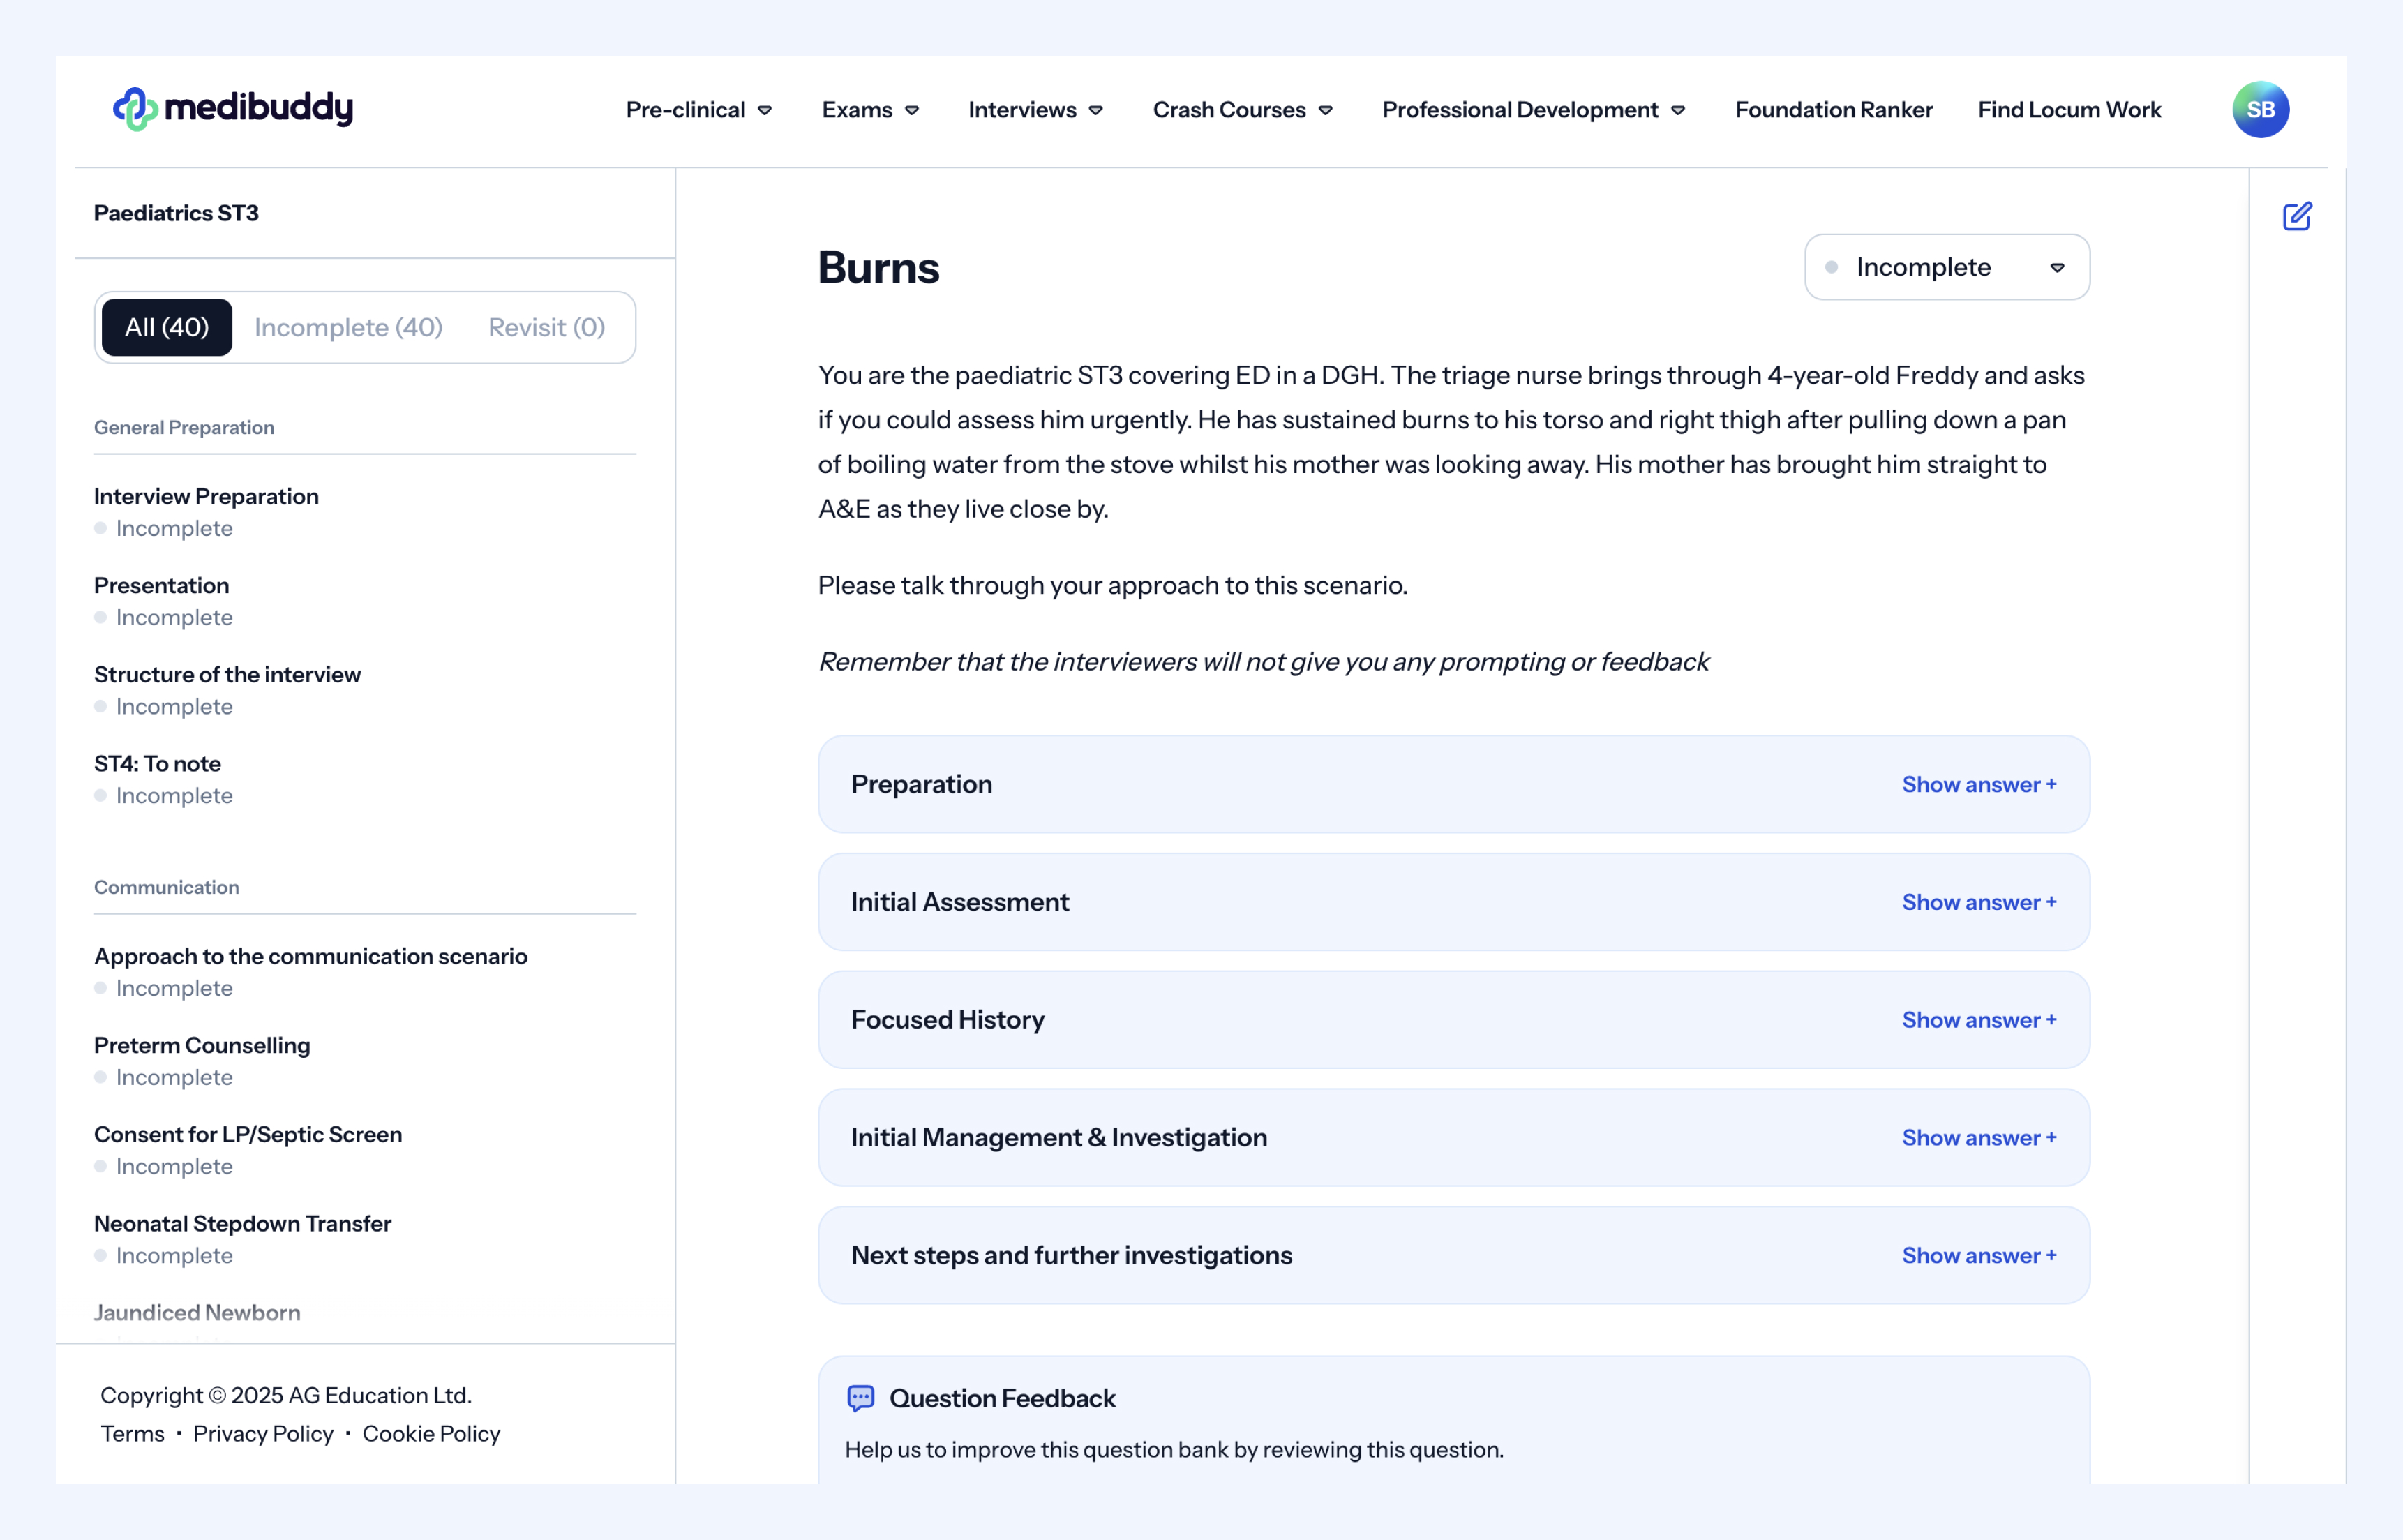Open Consent for LP/Septic Screen topic
Screen dimensions: 2403x1540
248,1134
